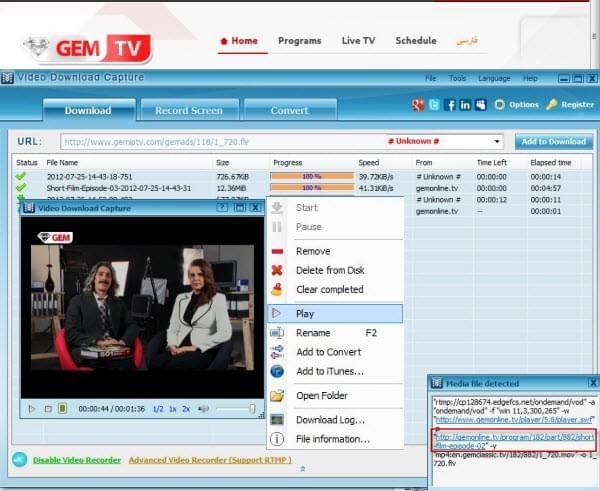
Task: Click the MySpace share icon
Action: [481, 104]
